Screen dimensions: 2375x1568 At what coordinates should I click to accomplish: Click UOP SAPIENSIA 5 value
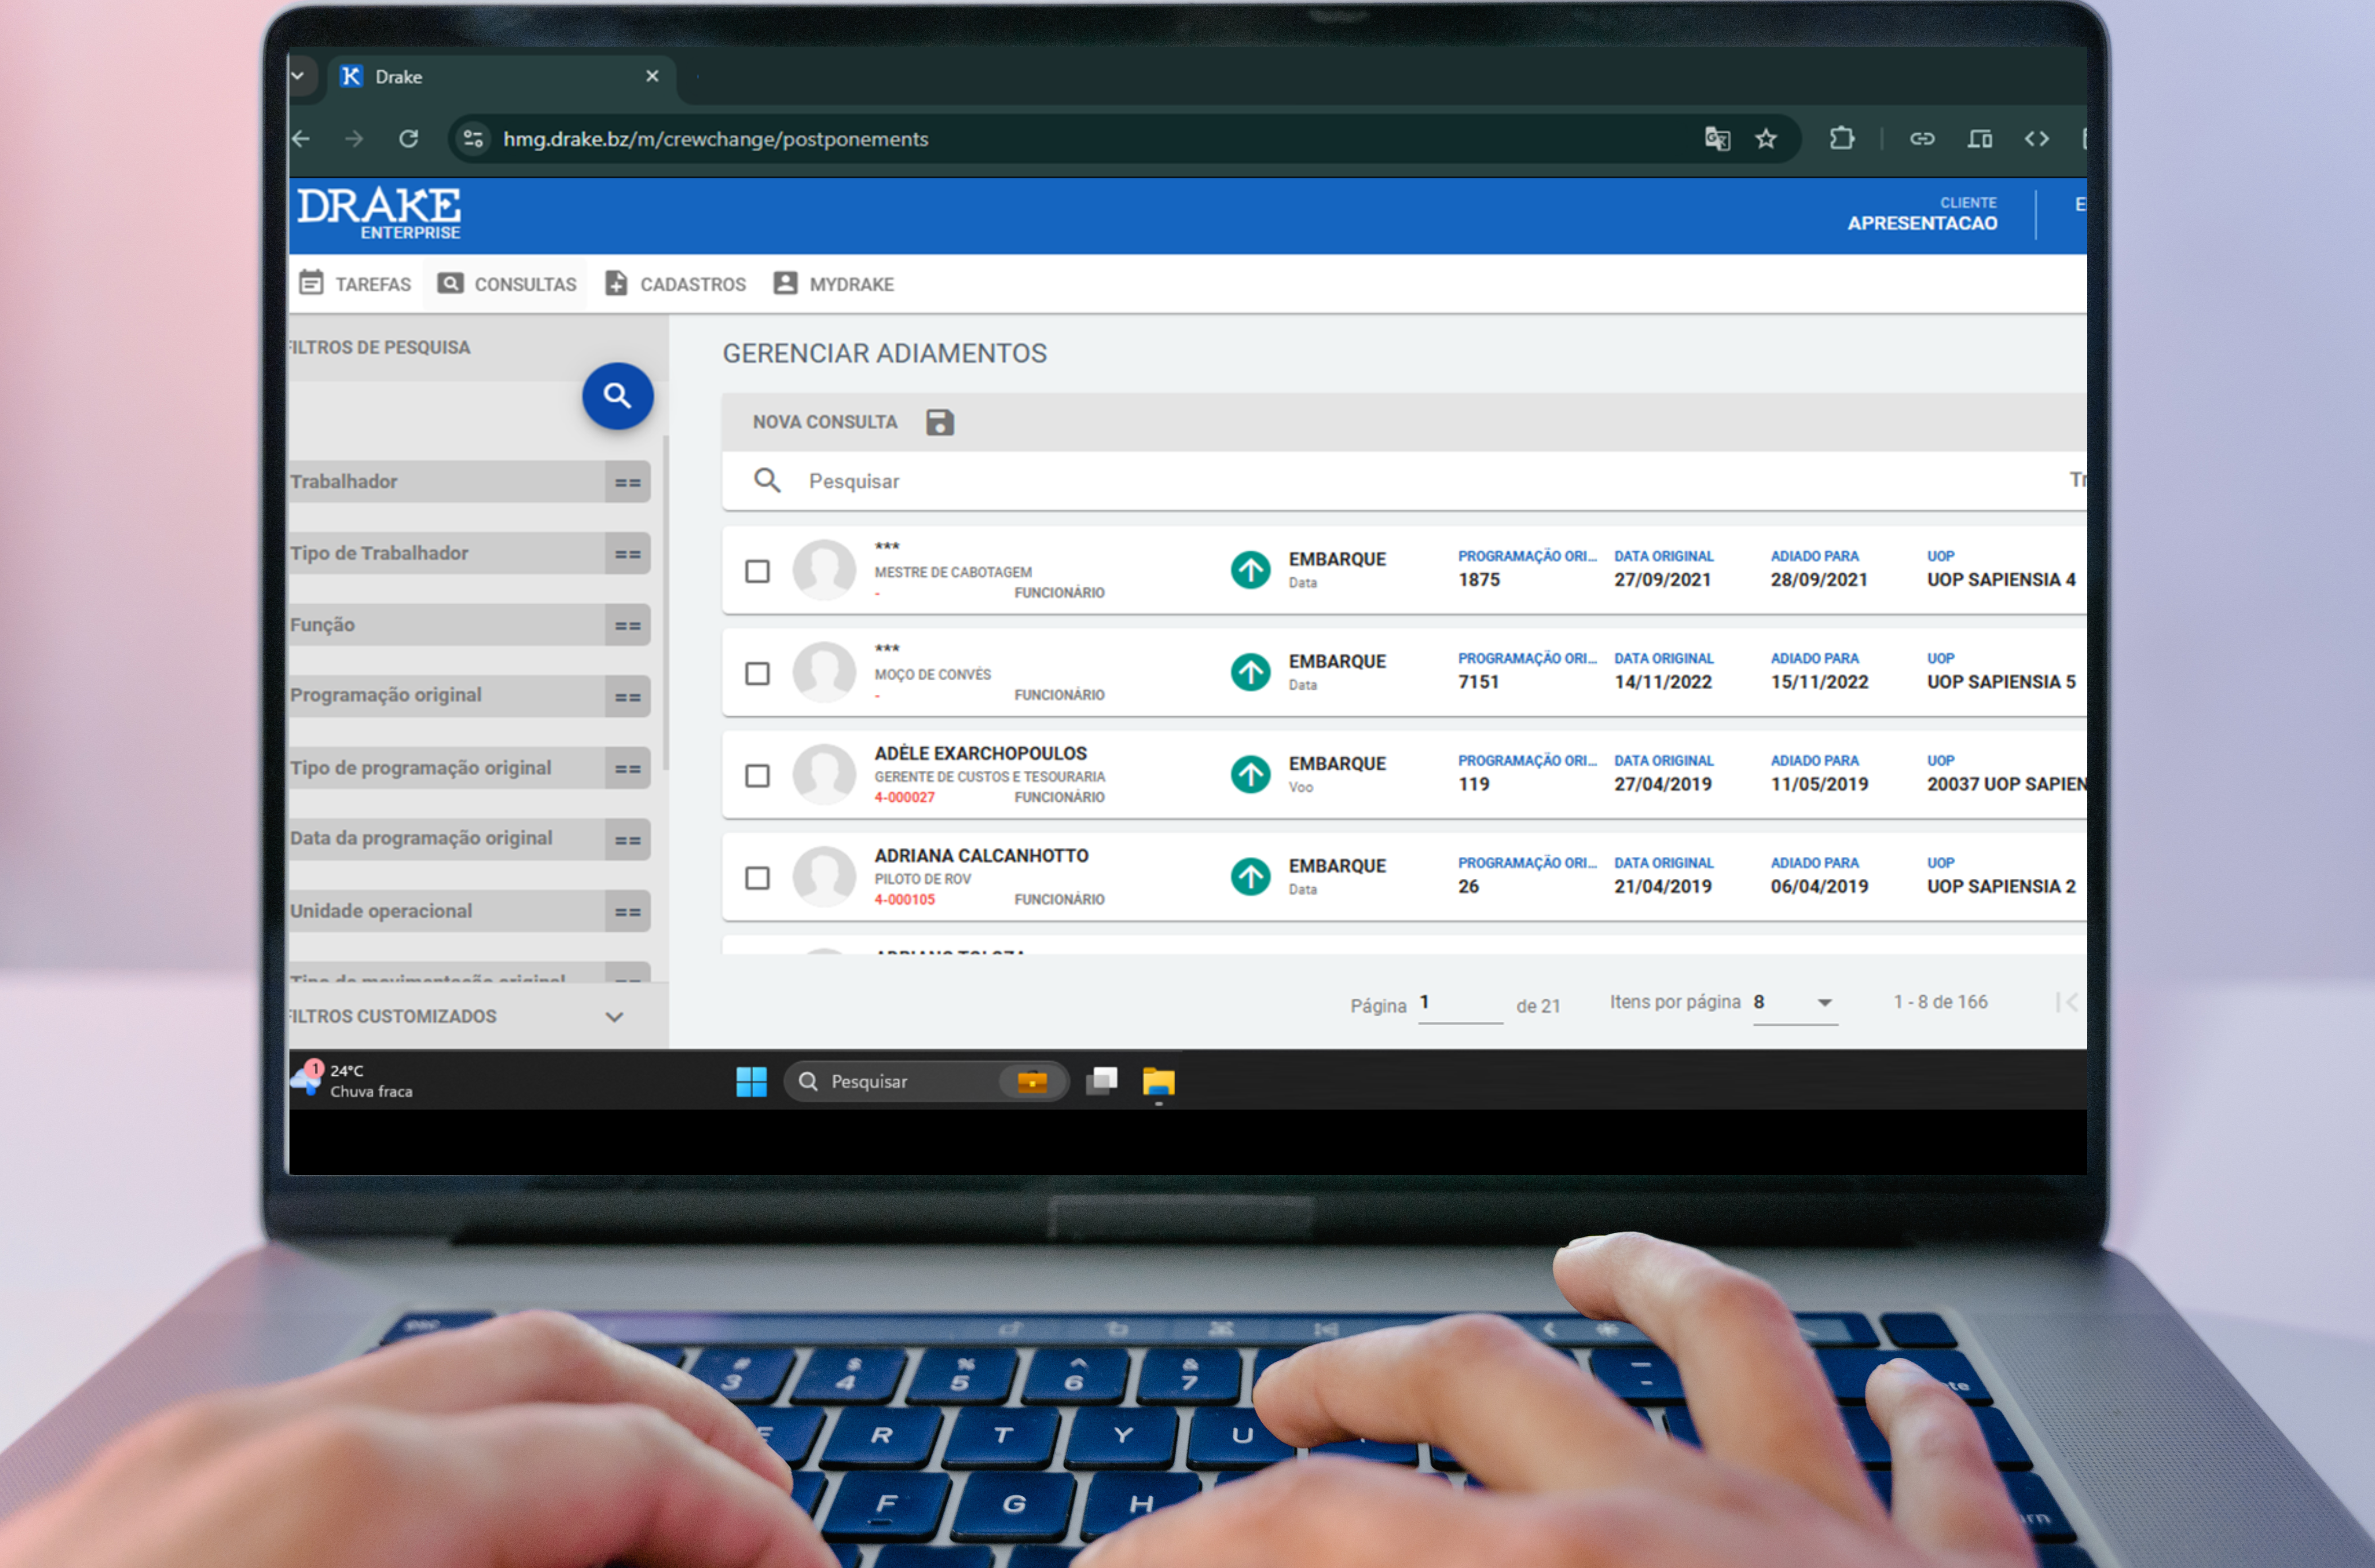coord(2001,682)
